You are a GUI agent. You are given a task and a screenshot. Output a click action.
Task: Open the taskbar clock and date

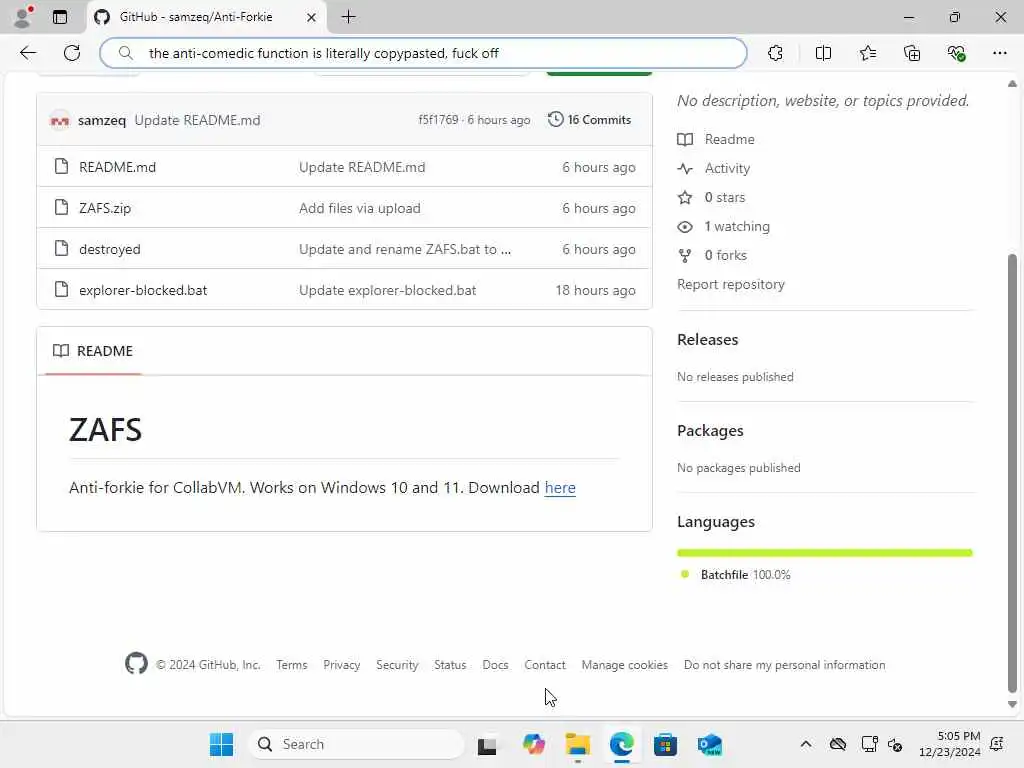[950, 744]
